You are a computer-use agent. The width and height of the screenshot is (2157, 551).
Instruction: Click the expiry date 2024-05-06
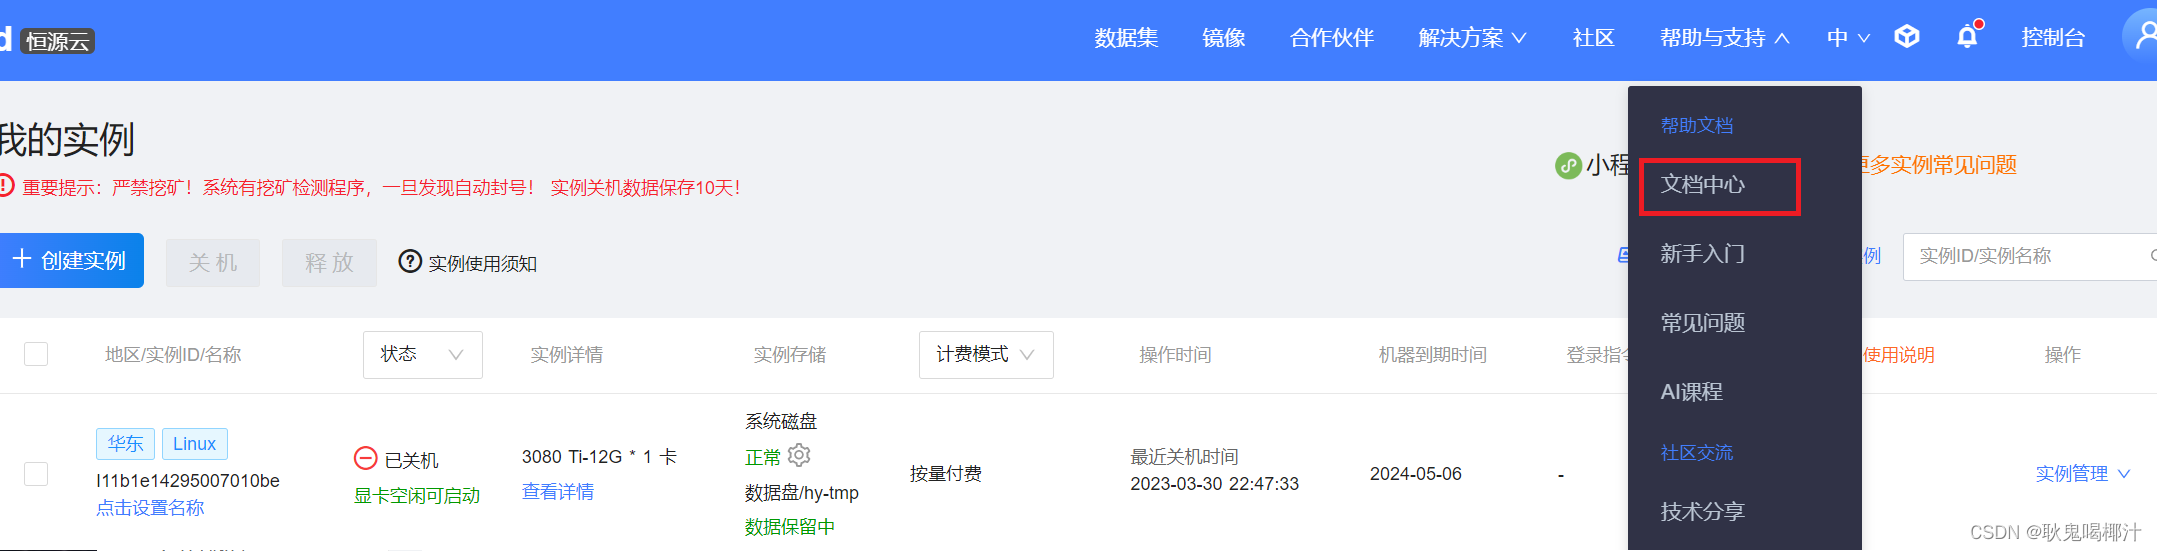[1416, 474]
